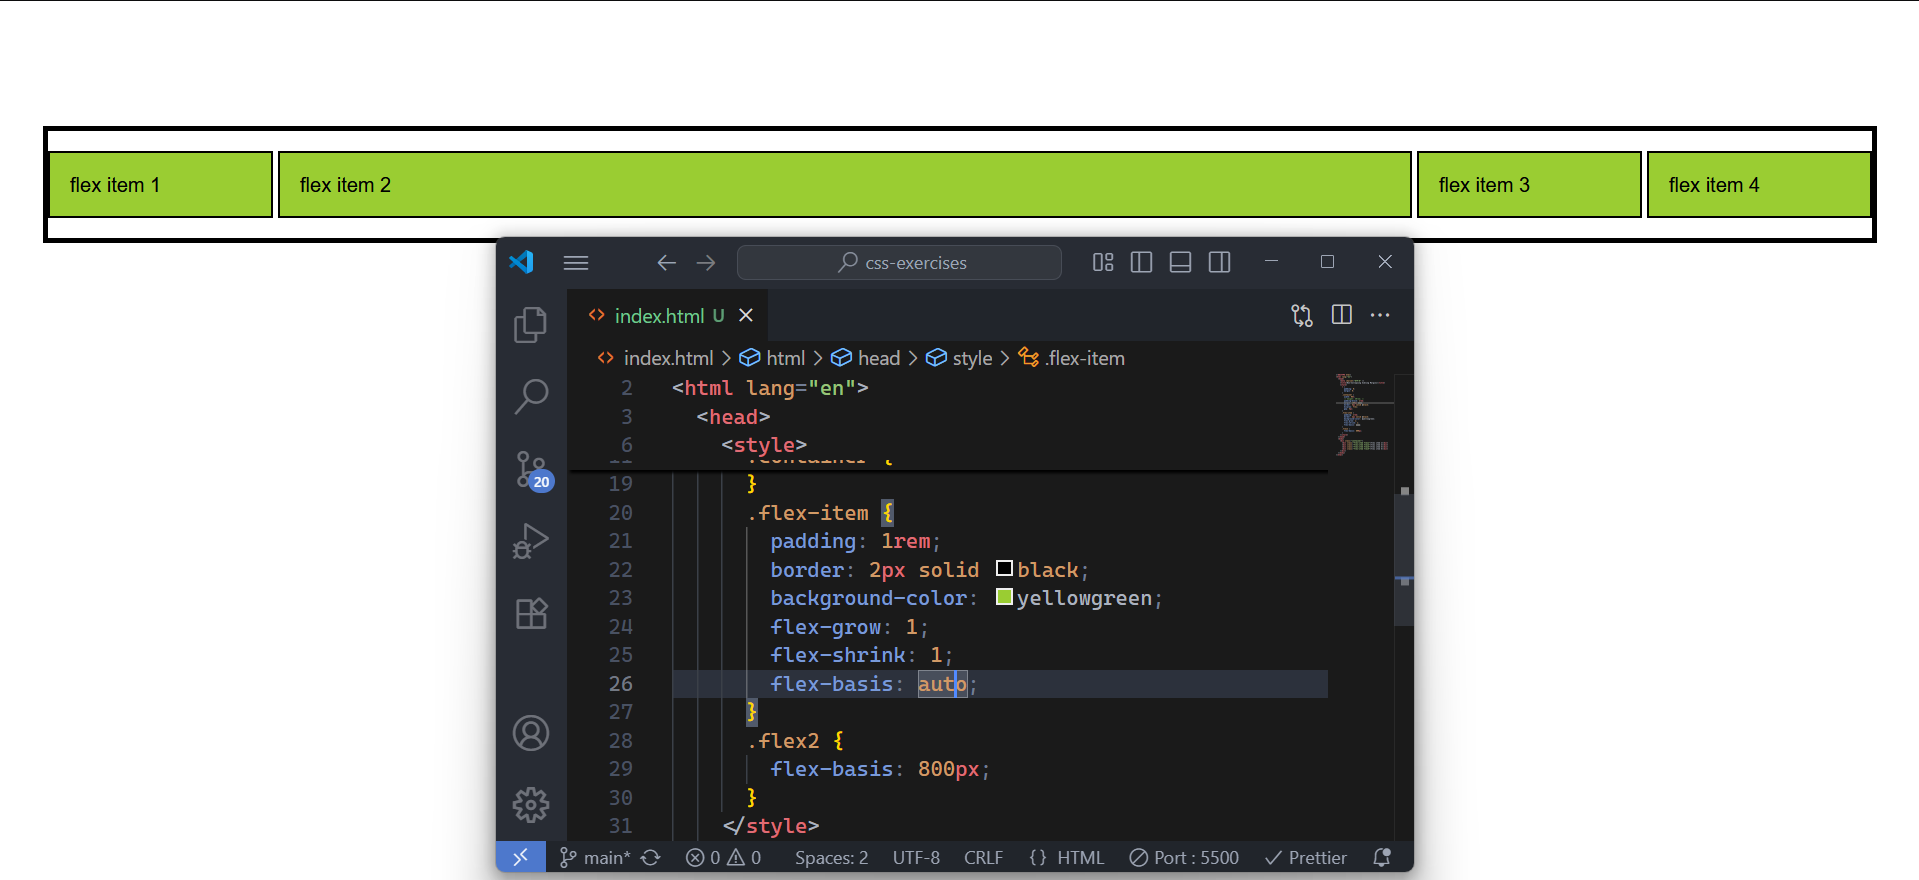This screenshot has width=1919, height=880.
Task: Click the VS Code logo icon
Action: (522, 262)
